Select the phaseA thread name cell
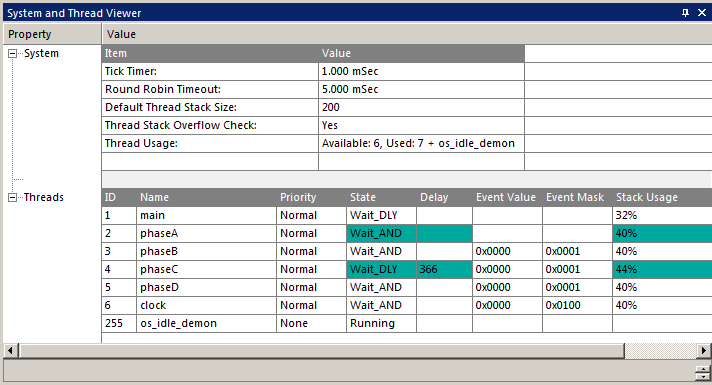This screenshot has height=385, width=712. (x=206, y=233)
